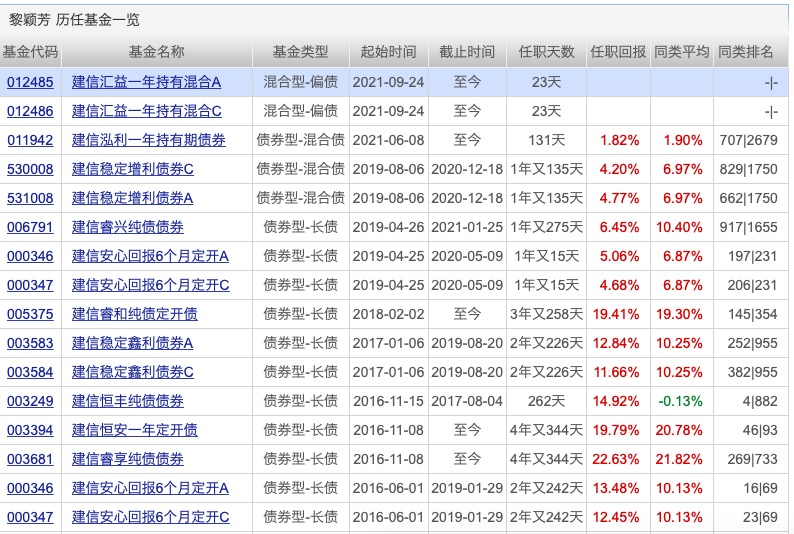Open the 建信泓利一年持有期债券 fund link
The width and height of the screenshot is (794, 534).
pos(149,140)
